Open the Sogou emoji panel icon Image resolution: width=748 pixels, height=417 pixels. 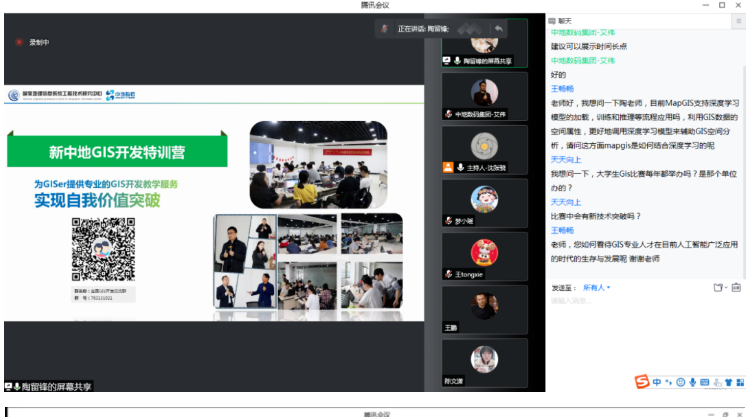(x=680, y=382)
